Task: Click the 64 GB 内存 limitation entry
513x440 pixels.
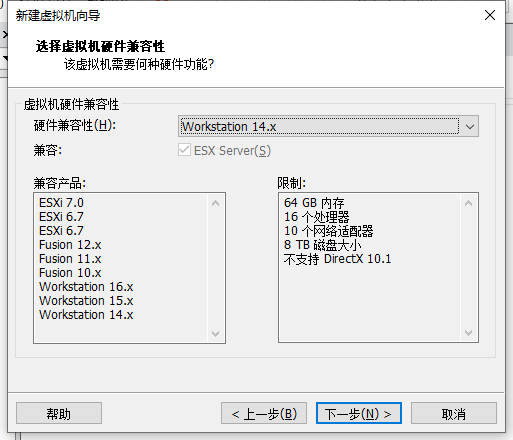Action: [x=314, y=203]
